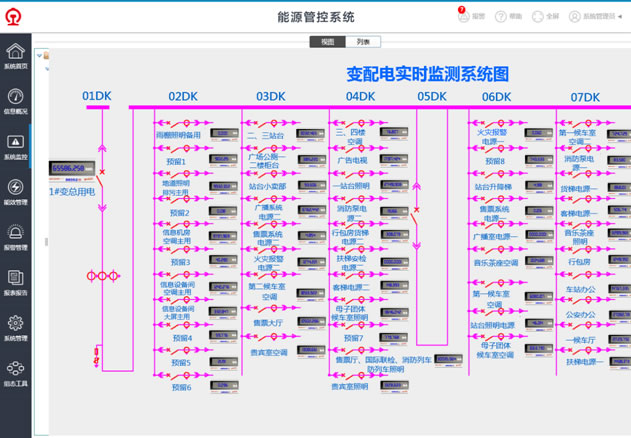
Task: Click the 帮助 help text link
Action: point(516,17)
